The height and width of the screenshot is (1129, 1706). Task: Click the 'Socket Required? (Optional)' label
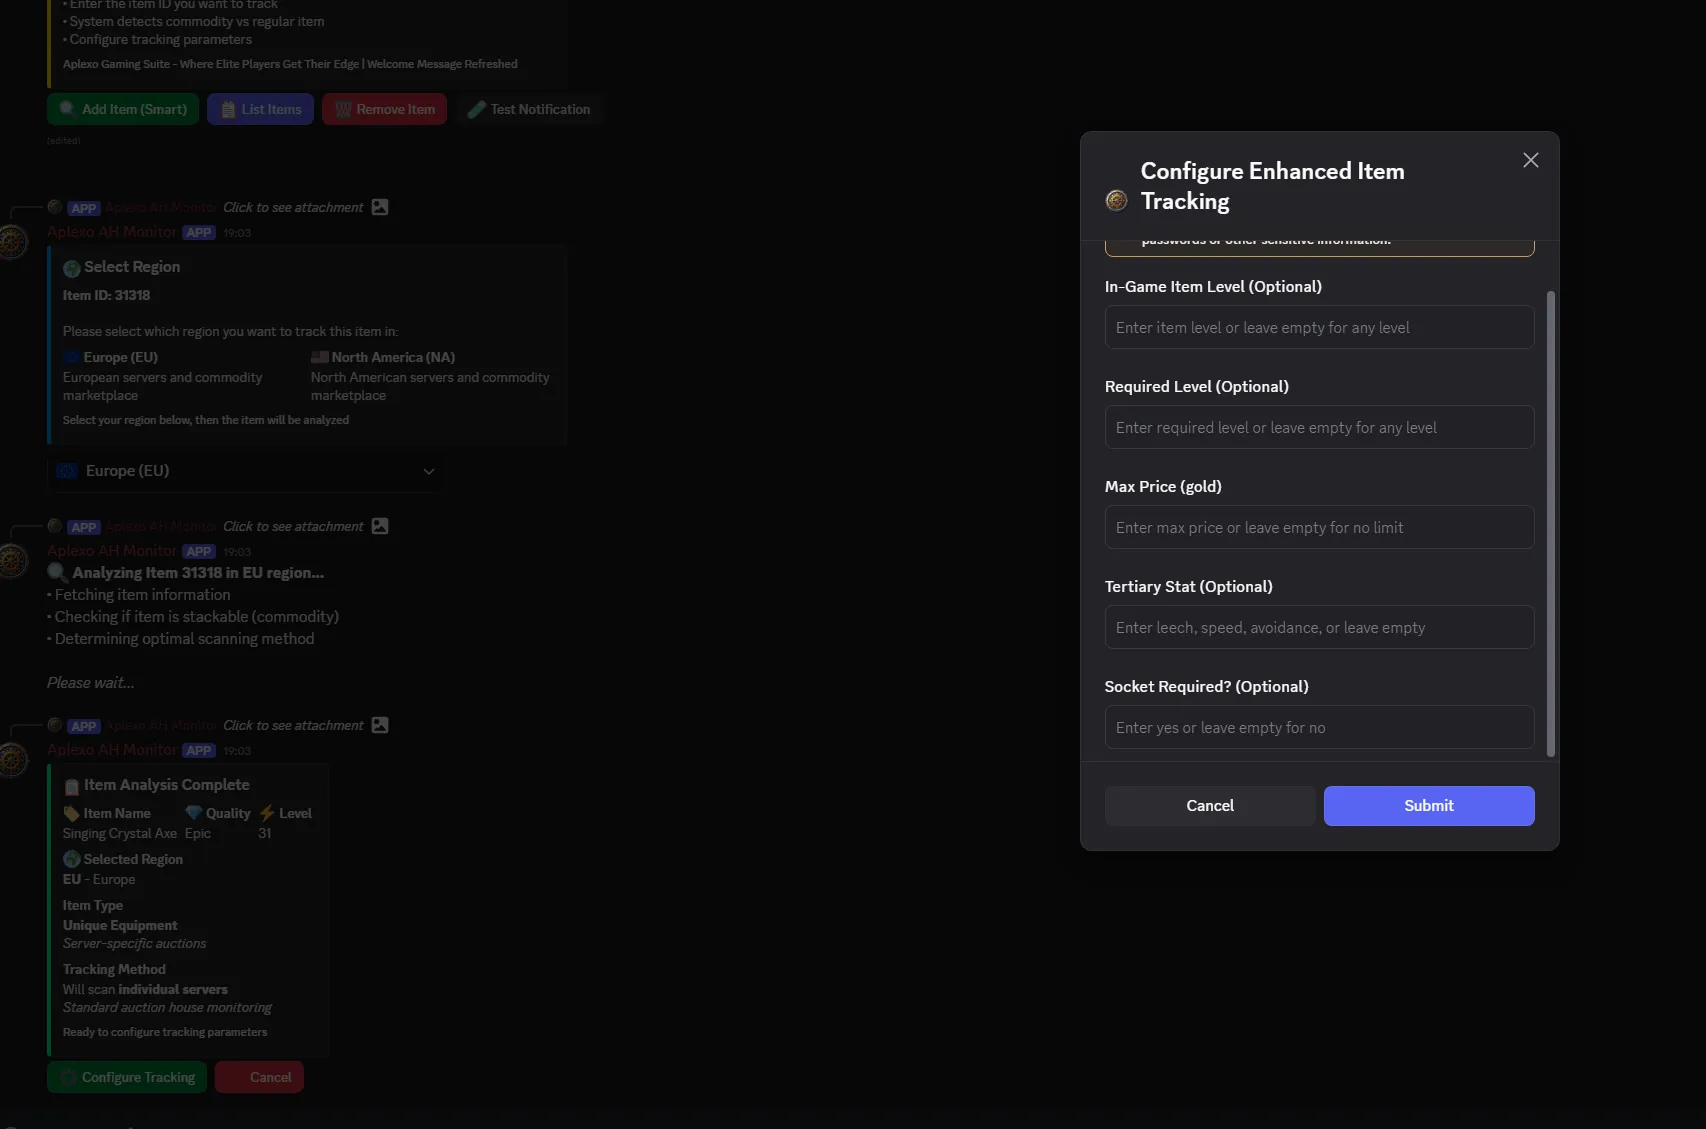pos(1206,686)
